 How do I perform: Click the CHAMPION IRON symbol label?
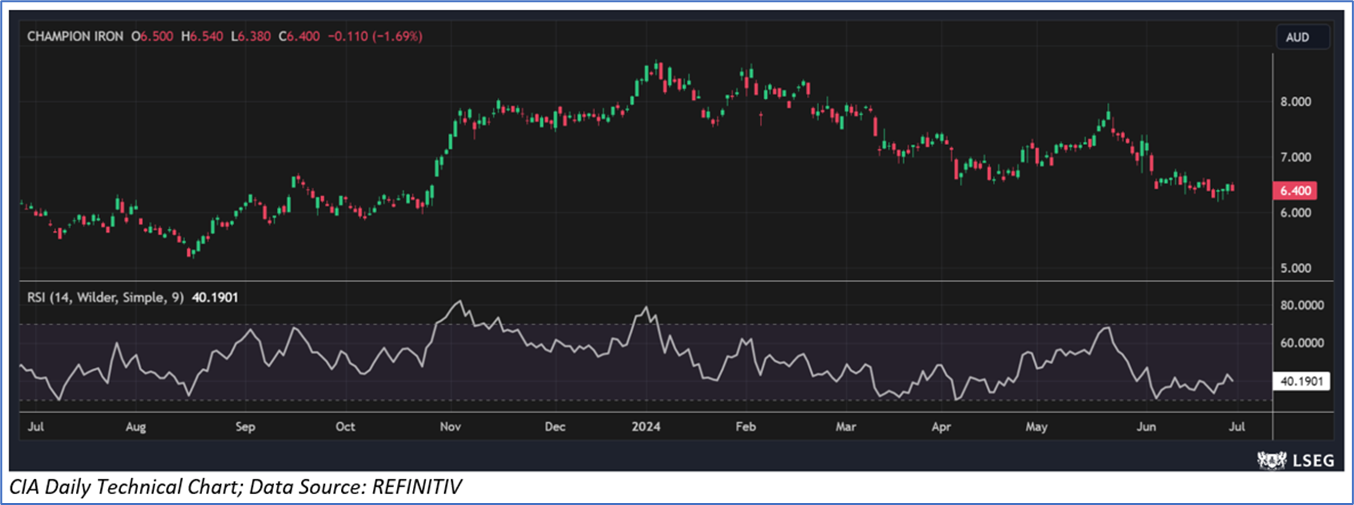[x=75, y=36]
